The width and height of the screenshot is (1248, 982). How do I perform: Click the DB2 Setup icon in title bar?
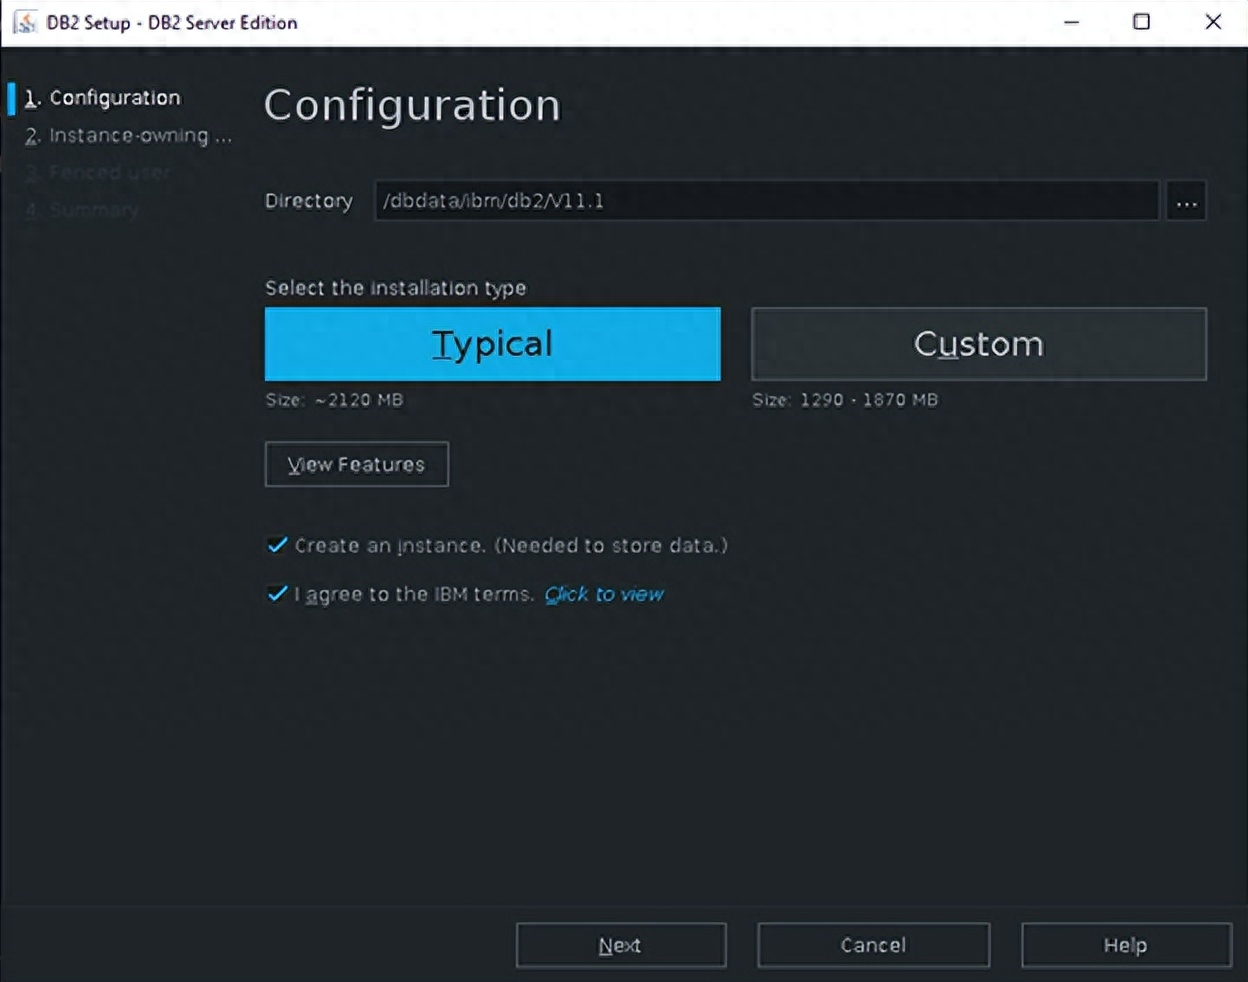pyautogui.click(x=24, y=22)
